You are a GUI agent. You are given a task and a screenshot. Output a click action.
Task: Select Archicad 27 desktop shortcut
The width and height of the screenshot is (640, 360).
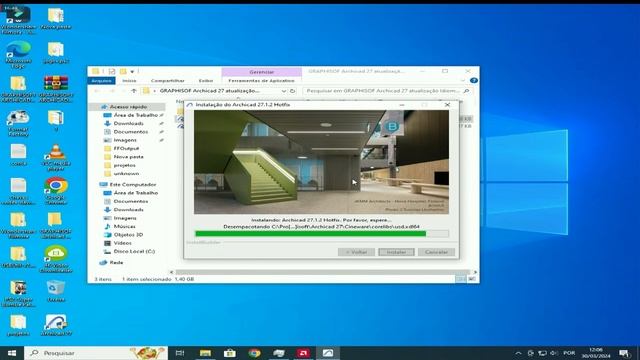56,325
